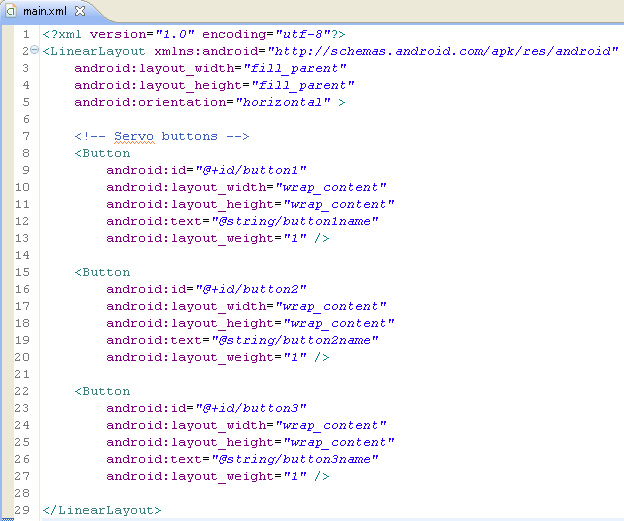This screenshot has width=624, height=521.
Task: Close the main.xml tab
Action: pyautogui.click(x=80, y=11)
